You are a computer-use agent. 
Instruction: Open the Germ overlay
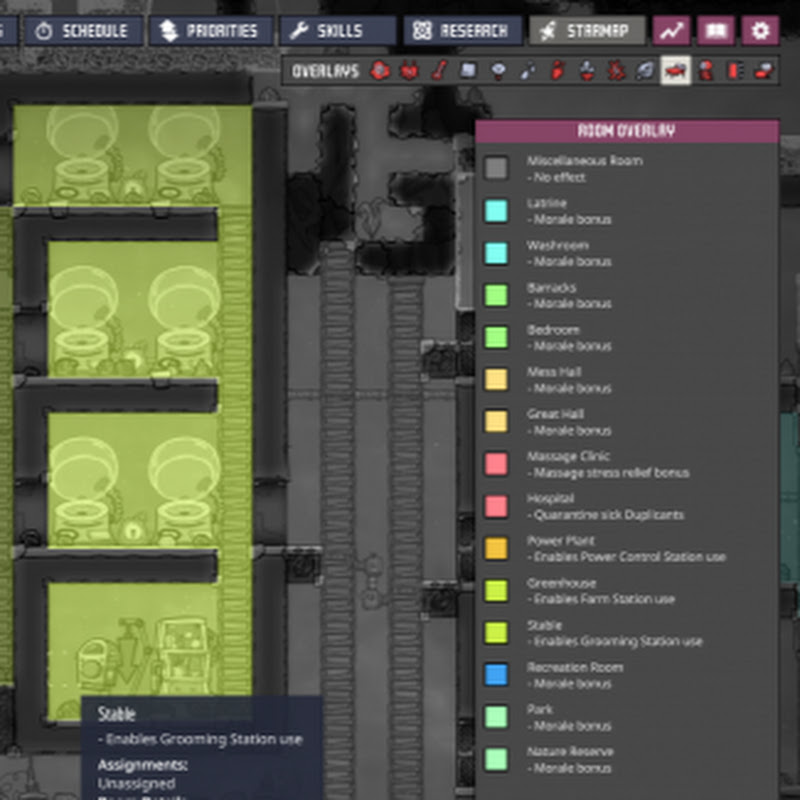(x=616, y=71)
